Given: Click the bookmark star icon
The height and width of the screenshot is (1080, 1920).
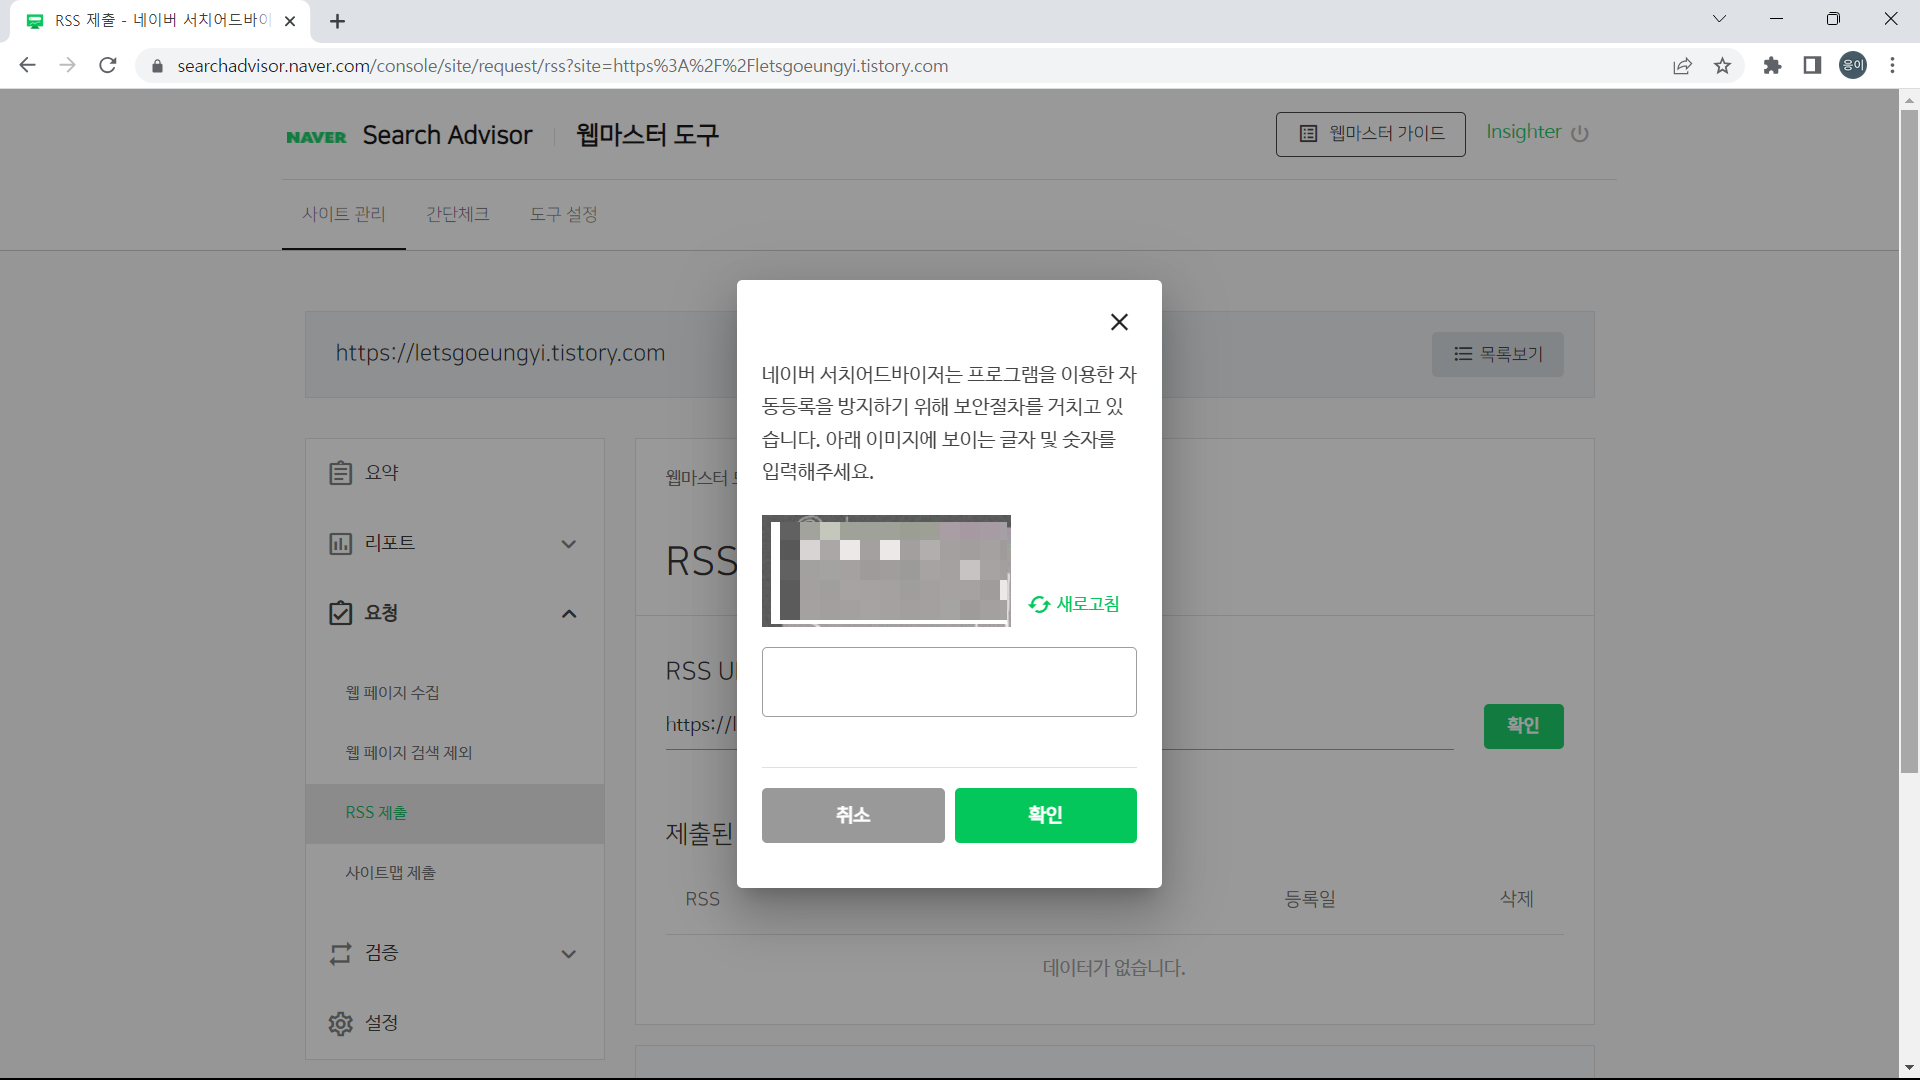Looking at the screenshot, I should [x=1722, y=65].
